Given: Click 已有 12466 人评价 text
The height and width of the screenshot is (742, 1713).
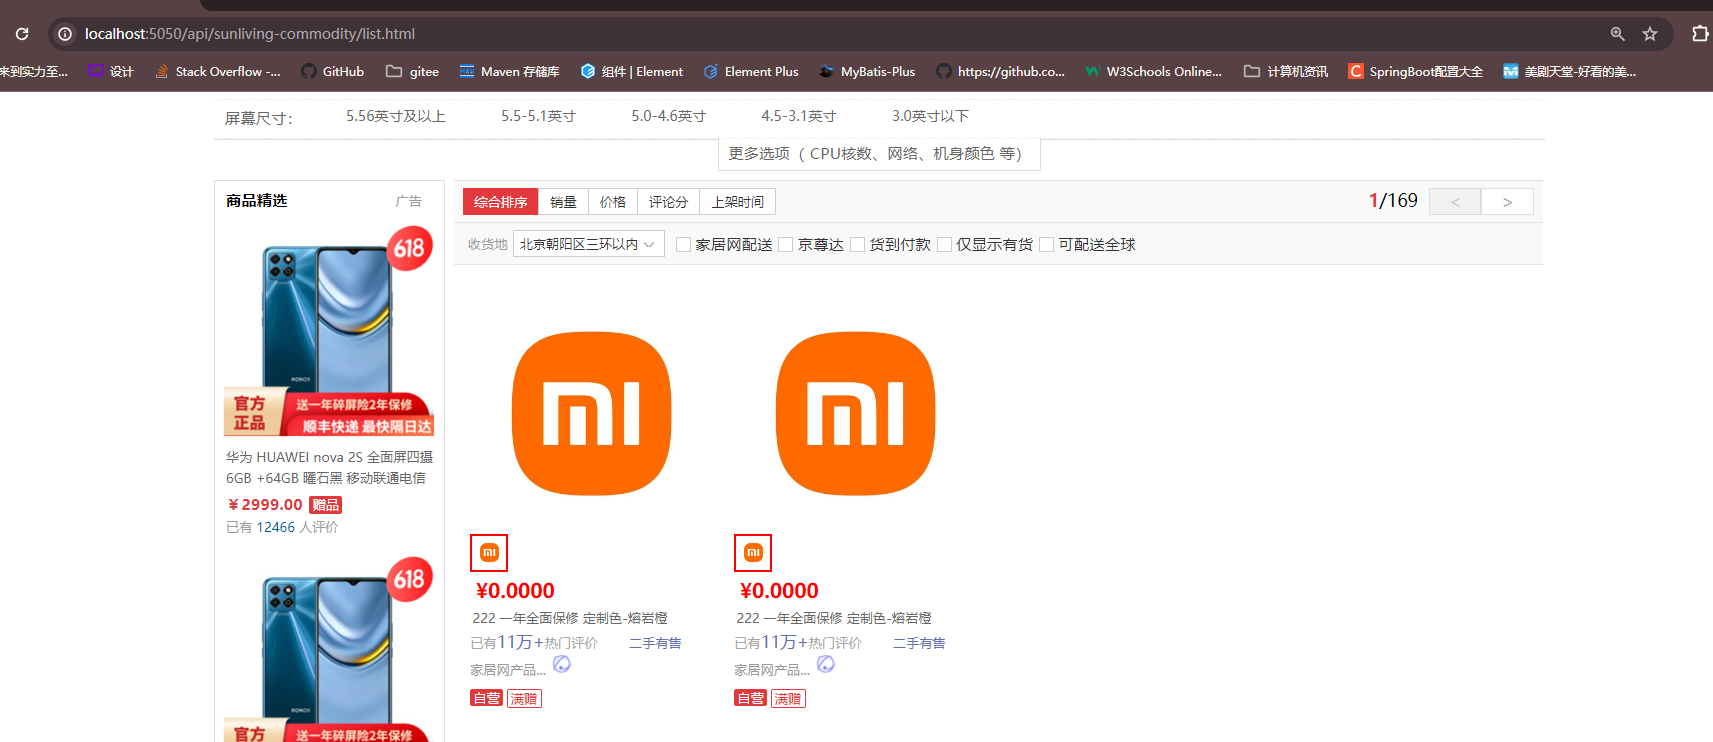Looking at the screenshot, I should click(282, 527).
